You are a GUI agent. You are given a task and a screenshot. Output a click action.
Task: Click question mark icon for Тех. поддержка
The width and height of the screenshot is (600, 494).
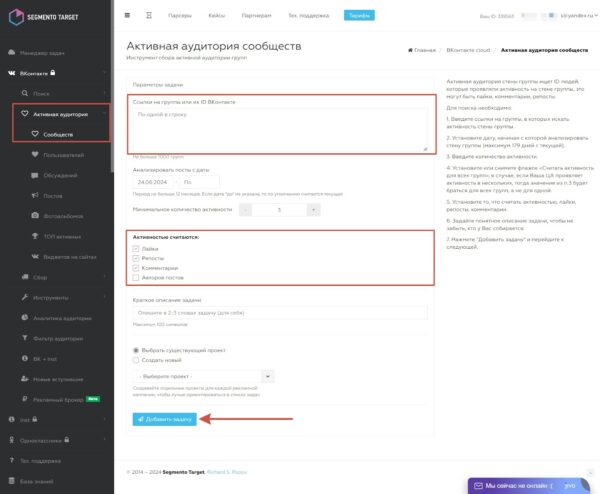point(12,460)
